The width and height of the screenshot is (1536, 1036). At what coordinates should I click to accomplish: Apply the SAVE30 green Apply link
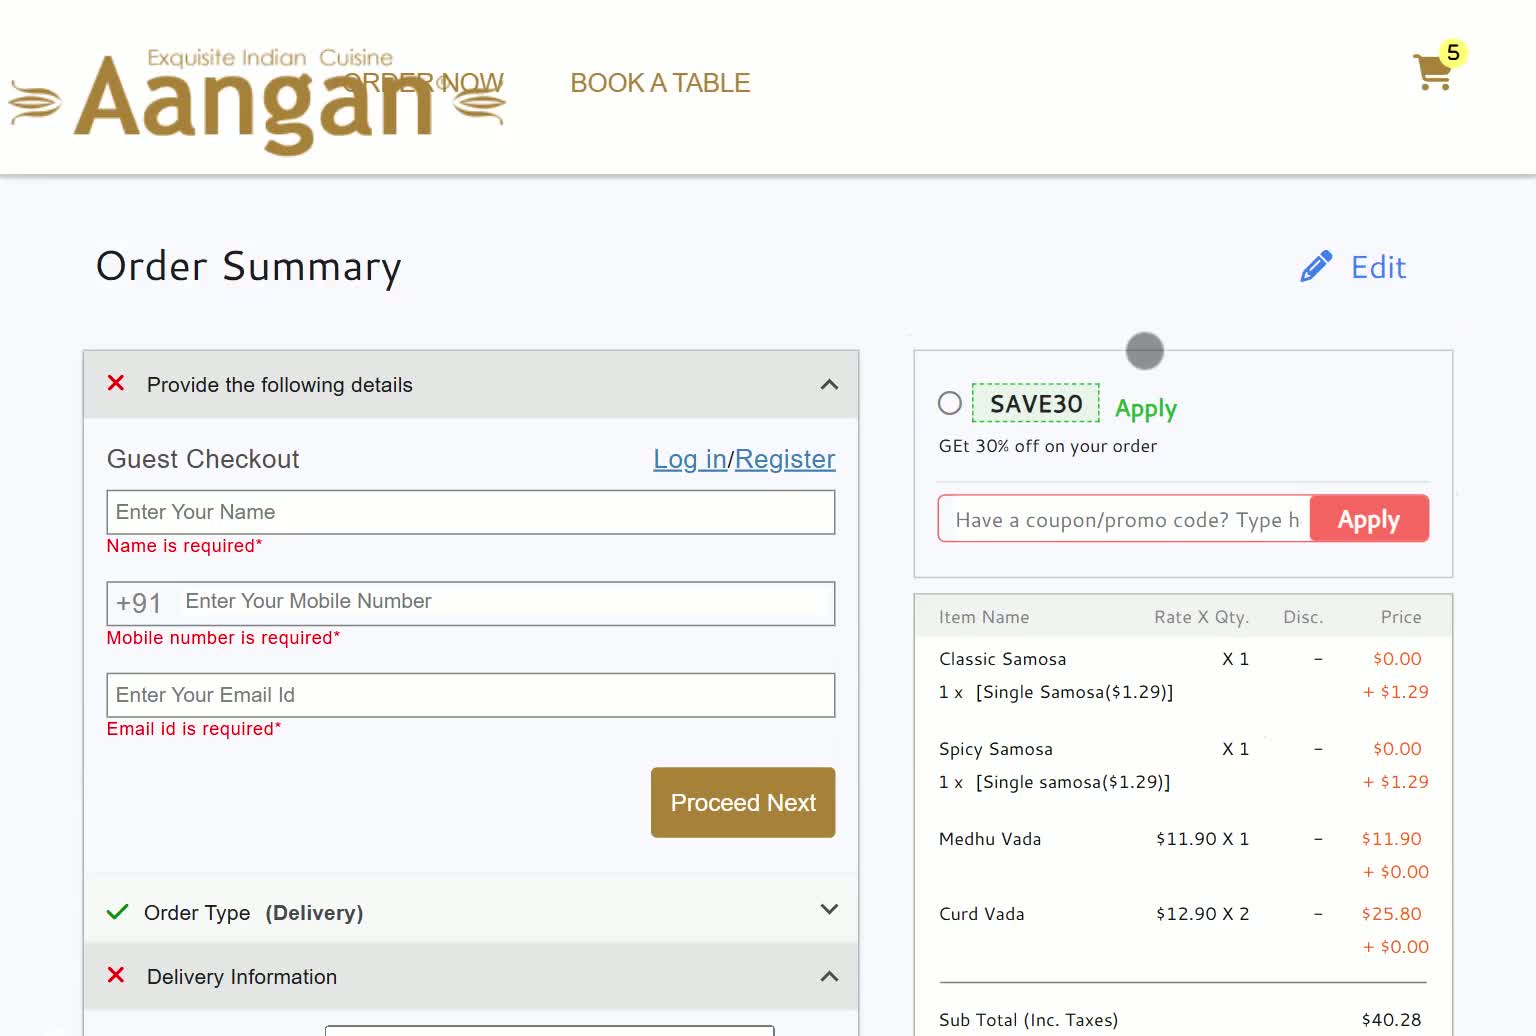[1146, 408]
